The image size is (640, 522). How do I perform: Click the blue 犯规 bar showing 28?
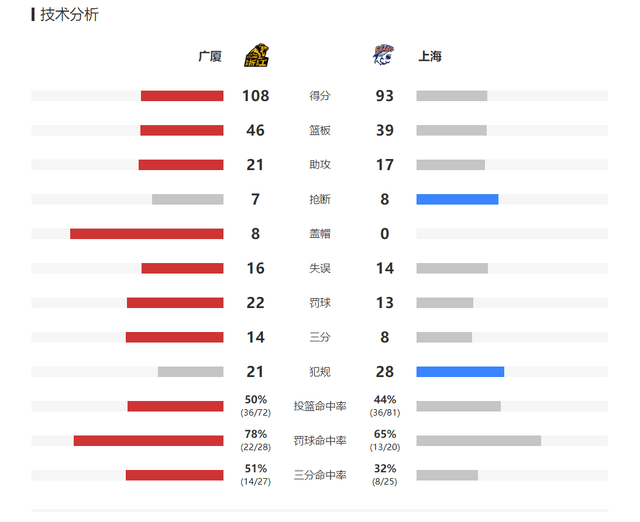[460, 372]
